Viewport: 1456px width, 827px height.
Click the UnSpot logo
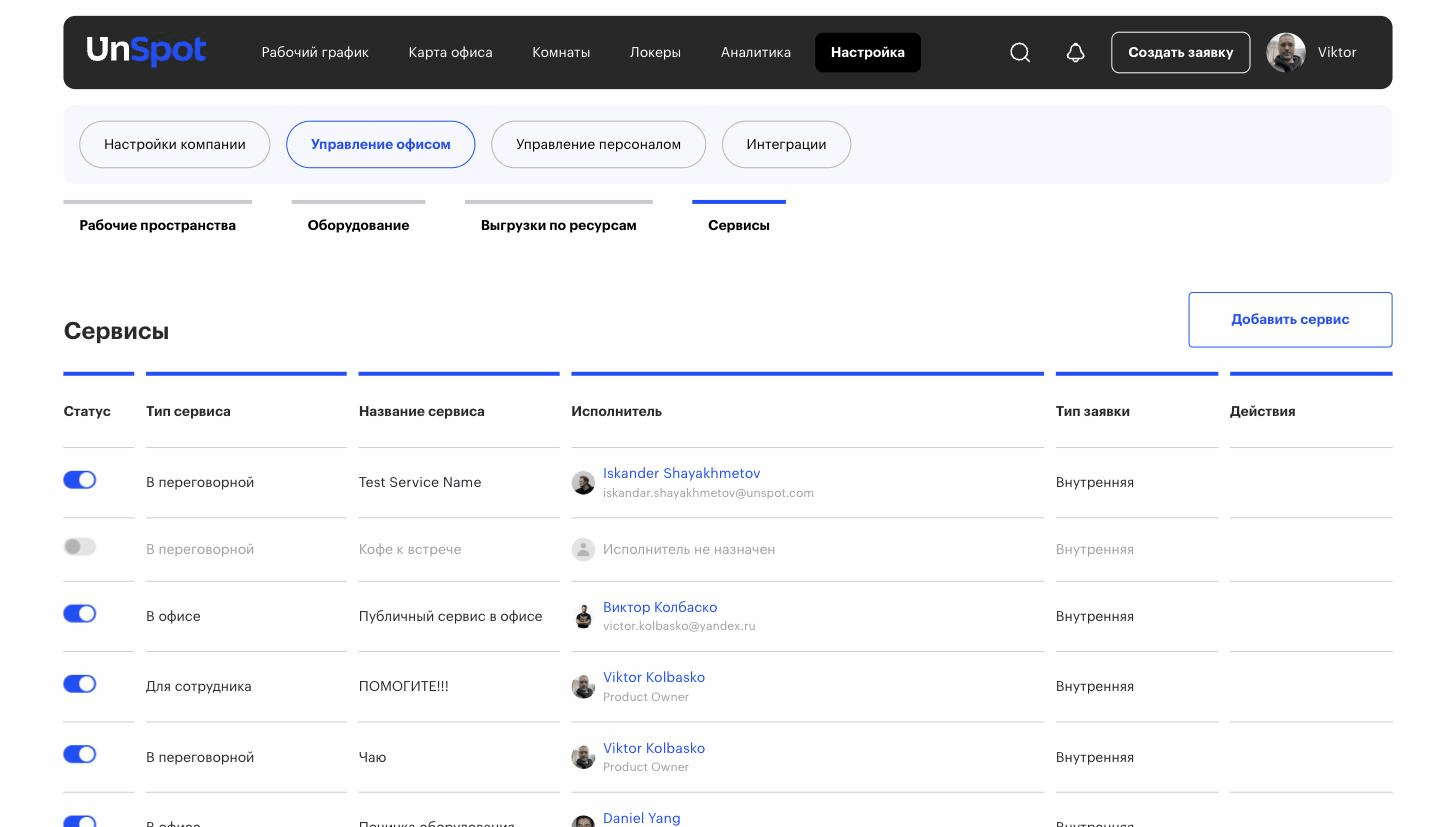(146, 50)
